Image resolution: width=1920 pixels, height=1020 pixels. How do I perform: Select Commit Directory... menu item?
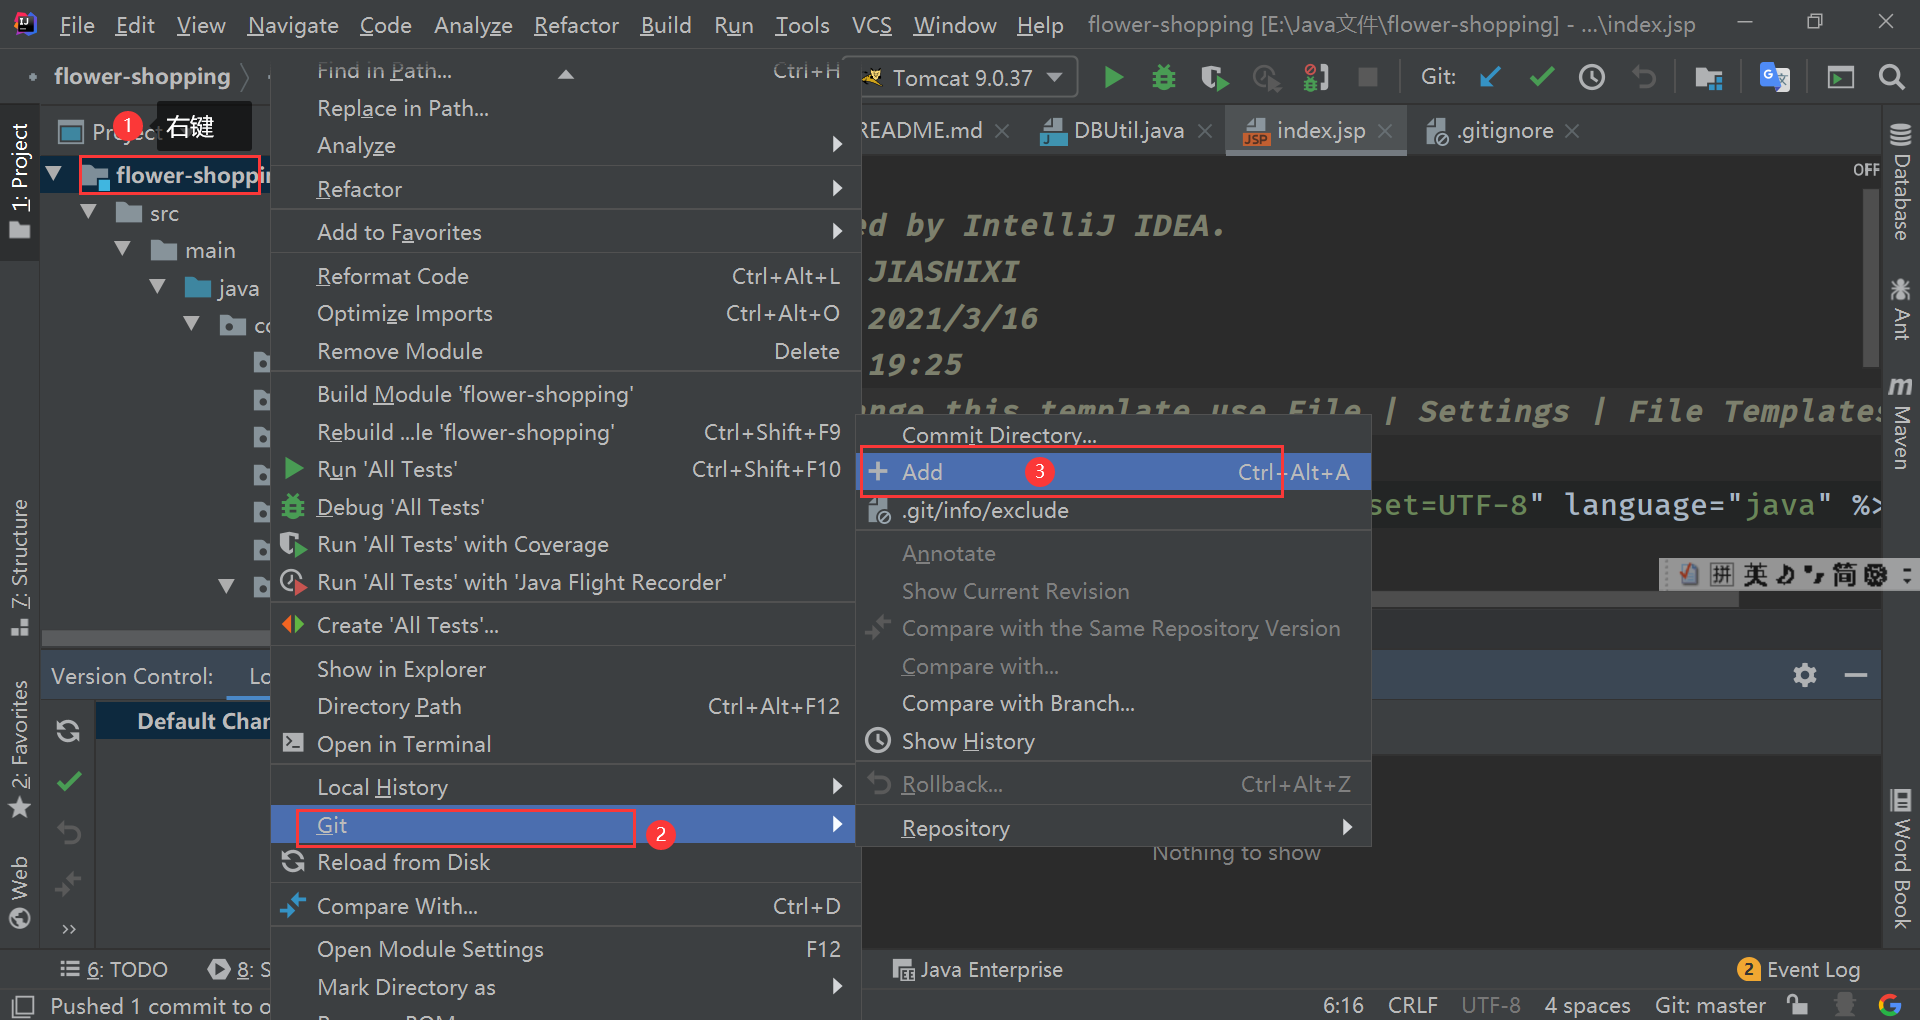click(x=1113, y=435)
